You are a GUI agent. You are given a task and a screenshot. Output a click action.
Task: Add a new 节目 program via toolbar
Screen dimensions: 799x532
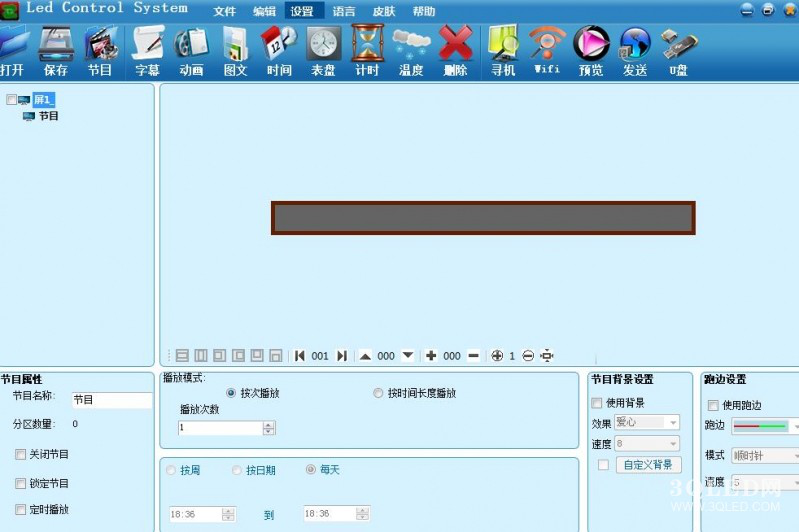[100, 51]
